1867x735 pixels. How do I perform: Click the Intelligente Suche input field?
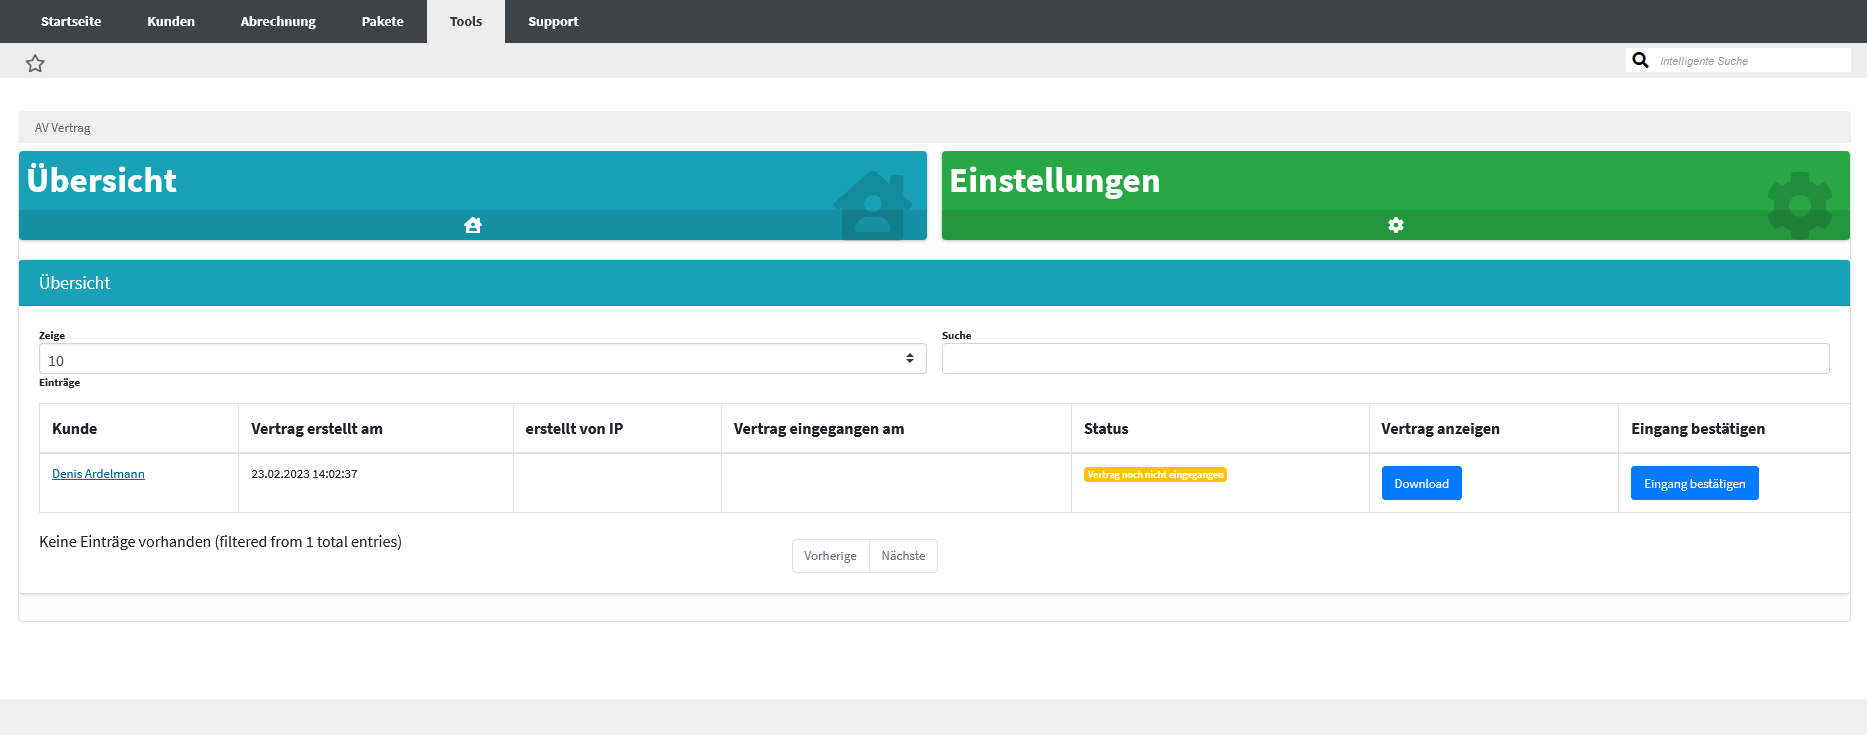(1750, 61)
